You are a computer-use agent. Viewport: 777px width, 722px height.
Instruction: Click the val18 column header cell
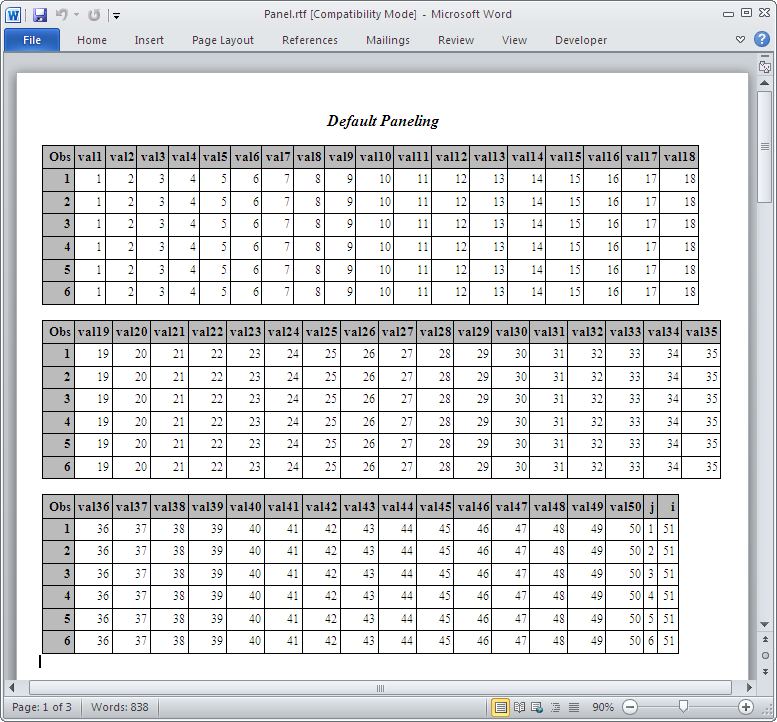679,157
